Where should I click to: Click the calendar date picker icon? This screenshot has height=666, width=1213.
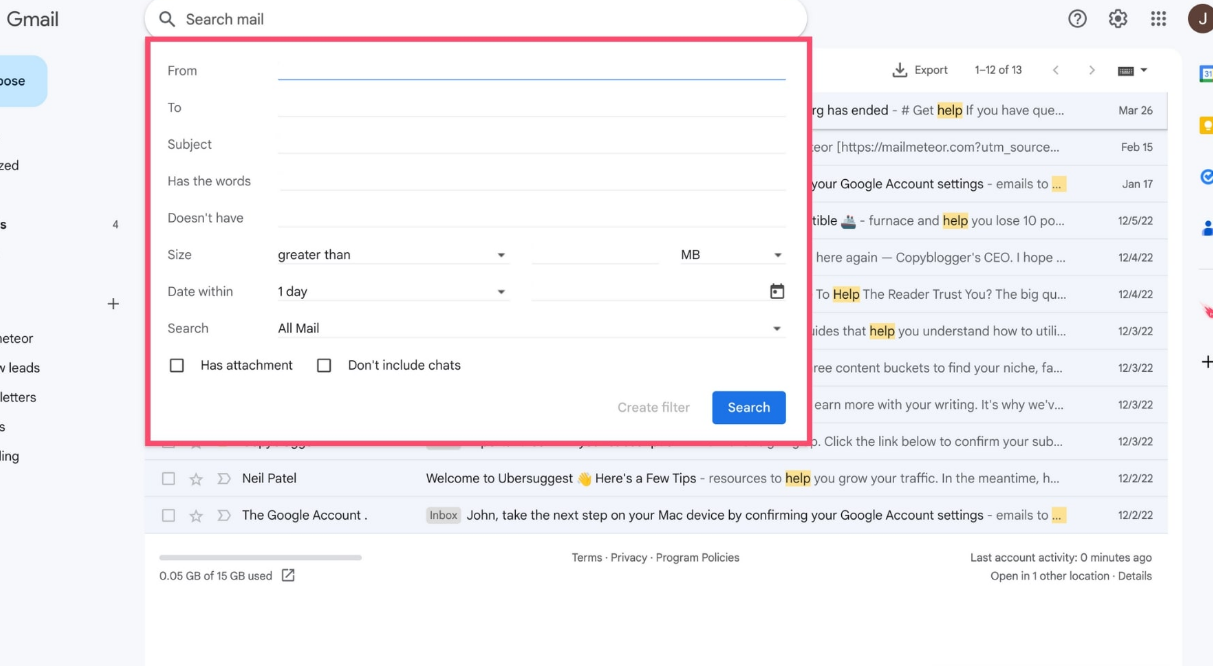(777, 292)
